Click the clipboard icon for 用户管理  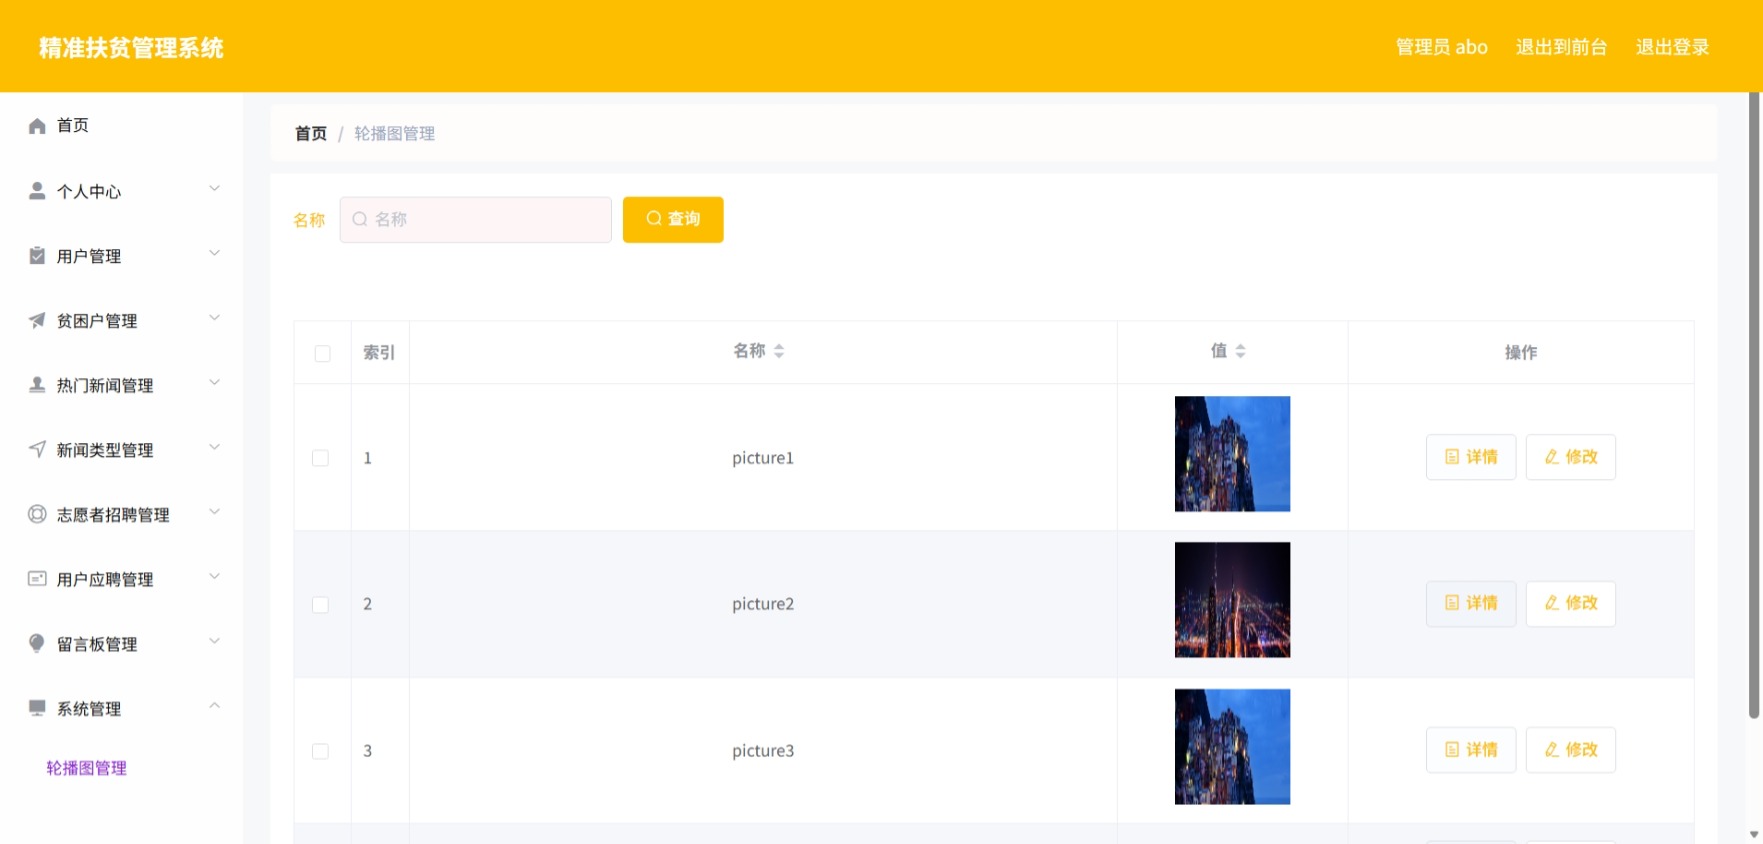click(37, 256)
